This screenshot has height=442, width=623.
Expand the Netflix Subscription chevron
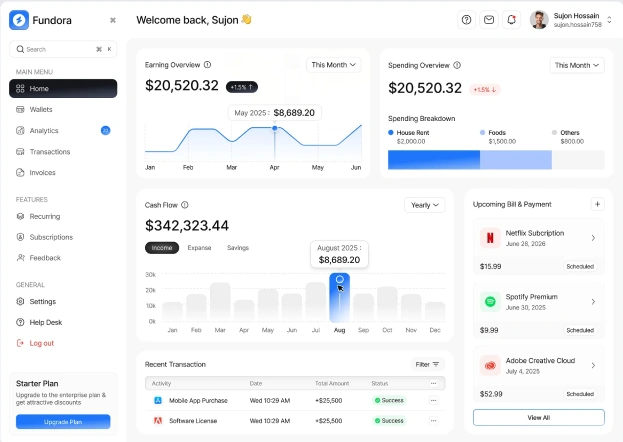coord(593,238)
